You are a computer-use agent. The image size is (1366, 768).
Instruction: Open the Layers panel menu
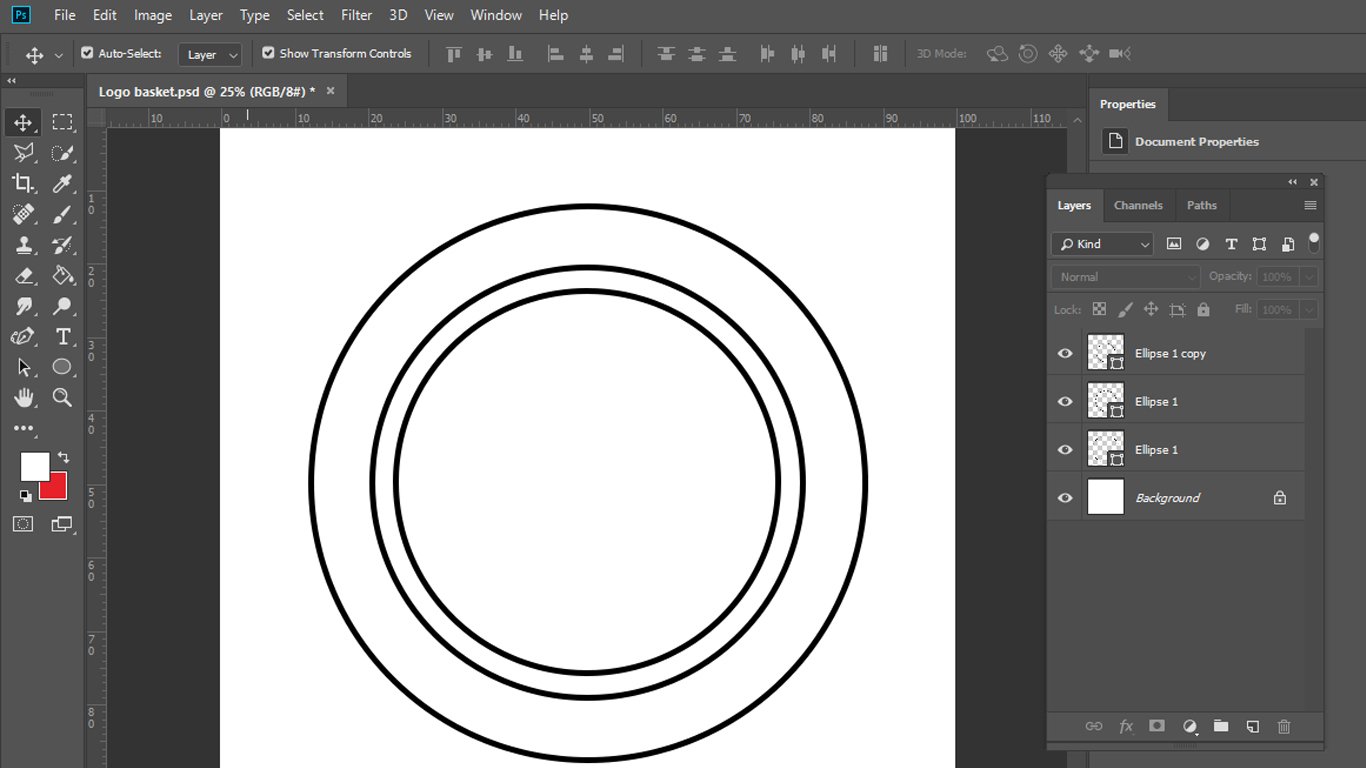click(1308, 205)
